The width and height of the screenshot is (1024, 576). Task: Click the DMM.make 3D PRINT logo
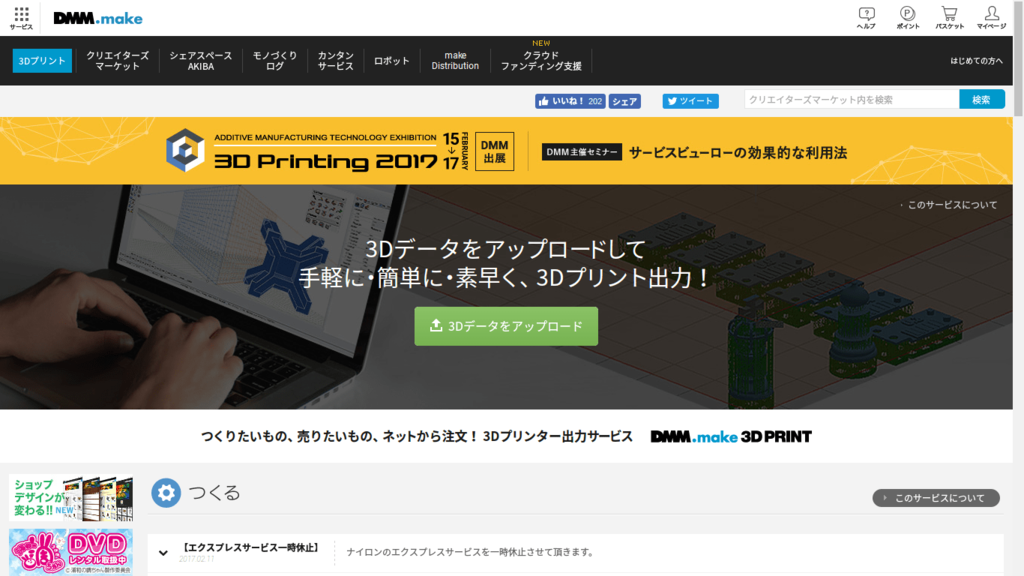coord(731,436)
